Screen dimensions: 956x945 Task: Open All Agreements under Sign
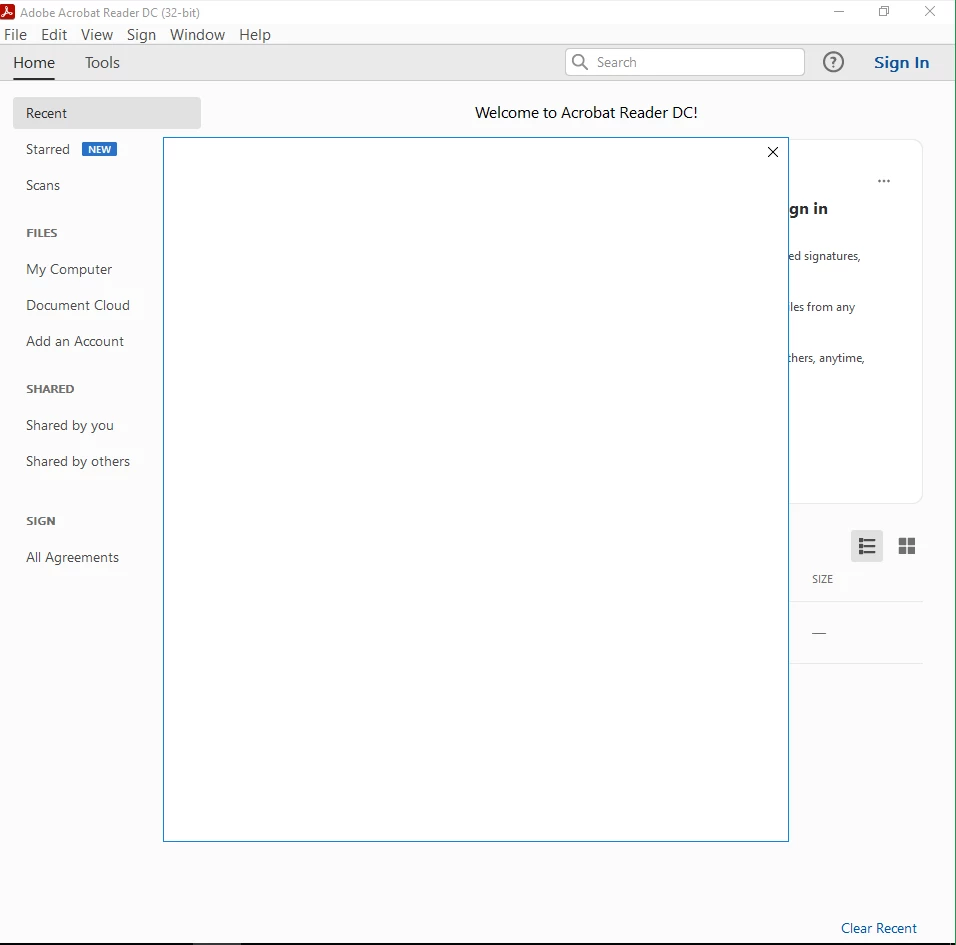(x=73, y=557)
